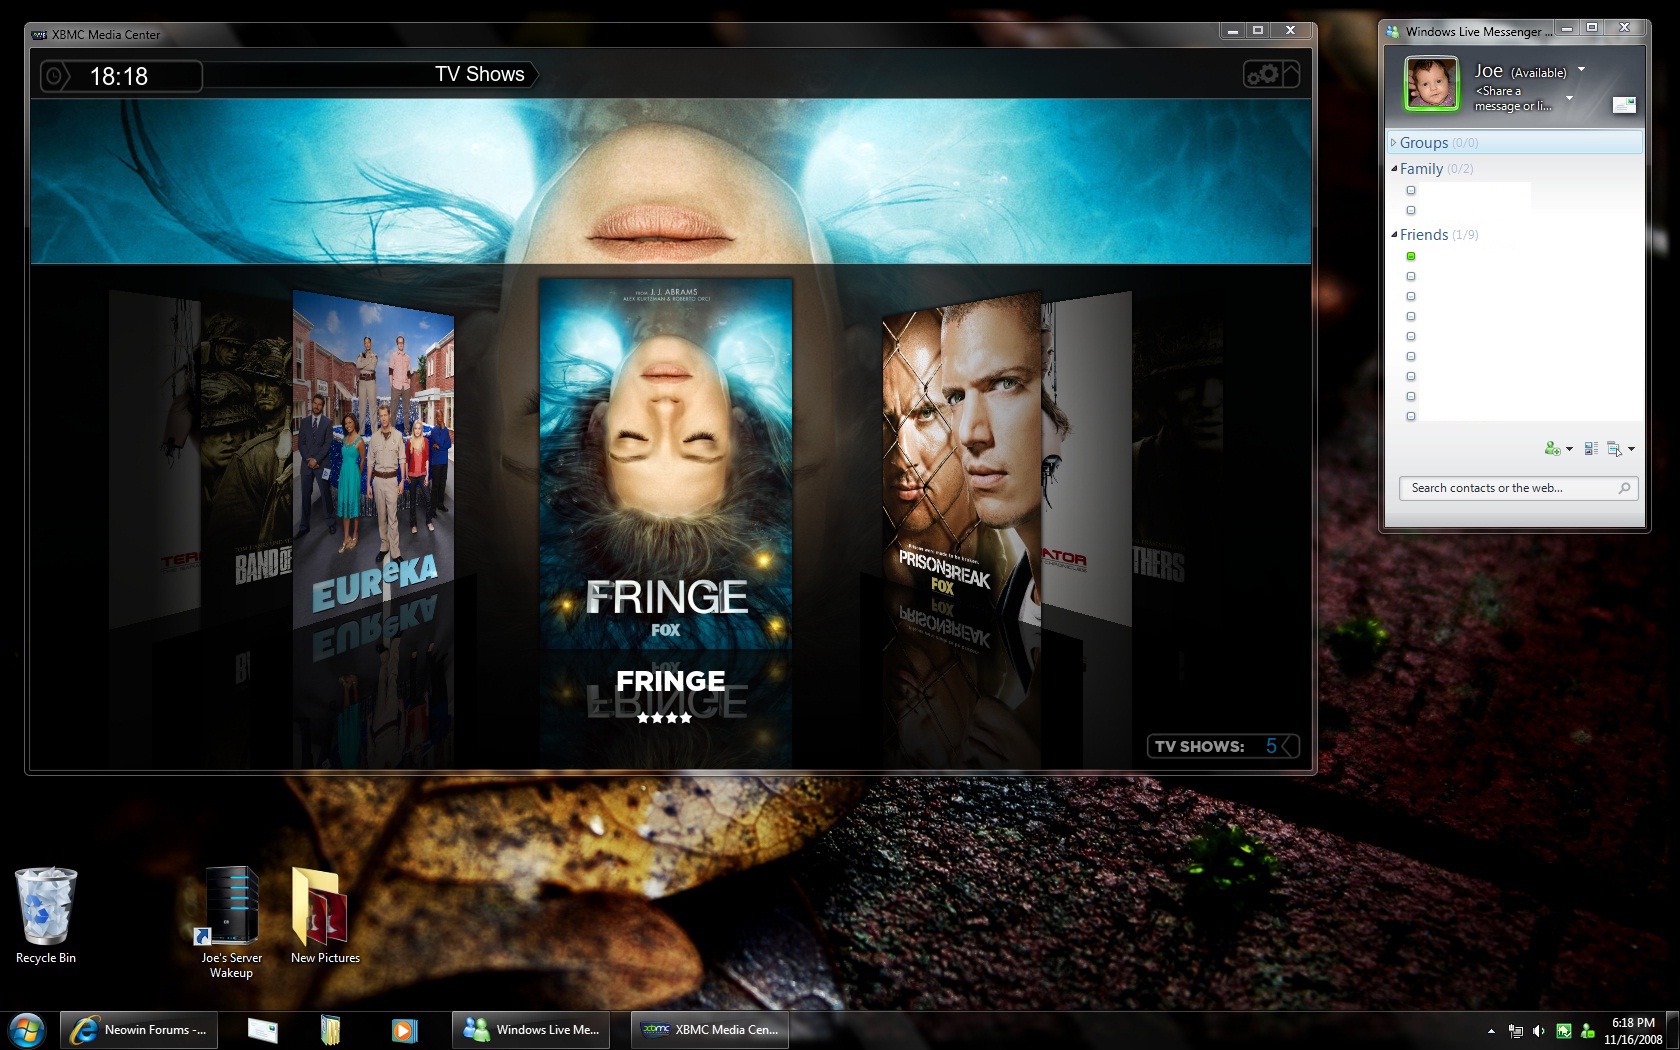Click the network connection tray icon

[1516, 1031]
